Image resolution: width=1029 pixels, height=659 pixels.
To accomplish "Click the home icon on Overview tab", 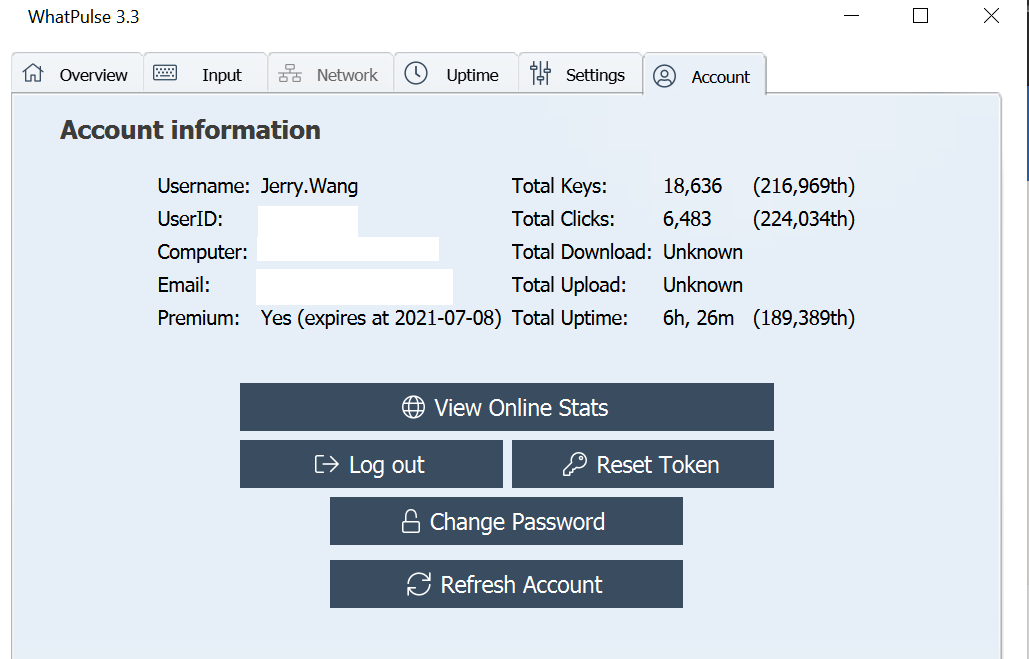I will point(33,73).
